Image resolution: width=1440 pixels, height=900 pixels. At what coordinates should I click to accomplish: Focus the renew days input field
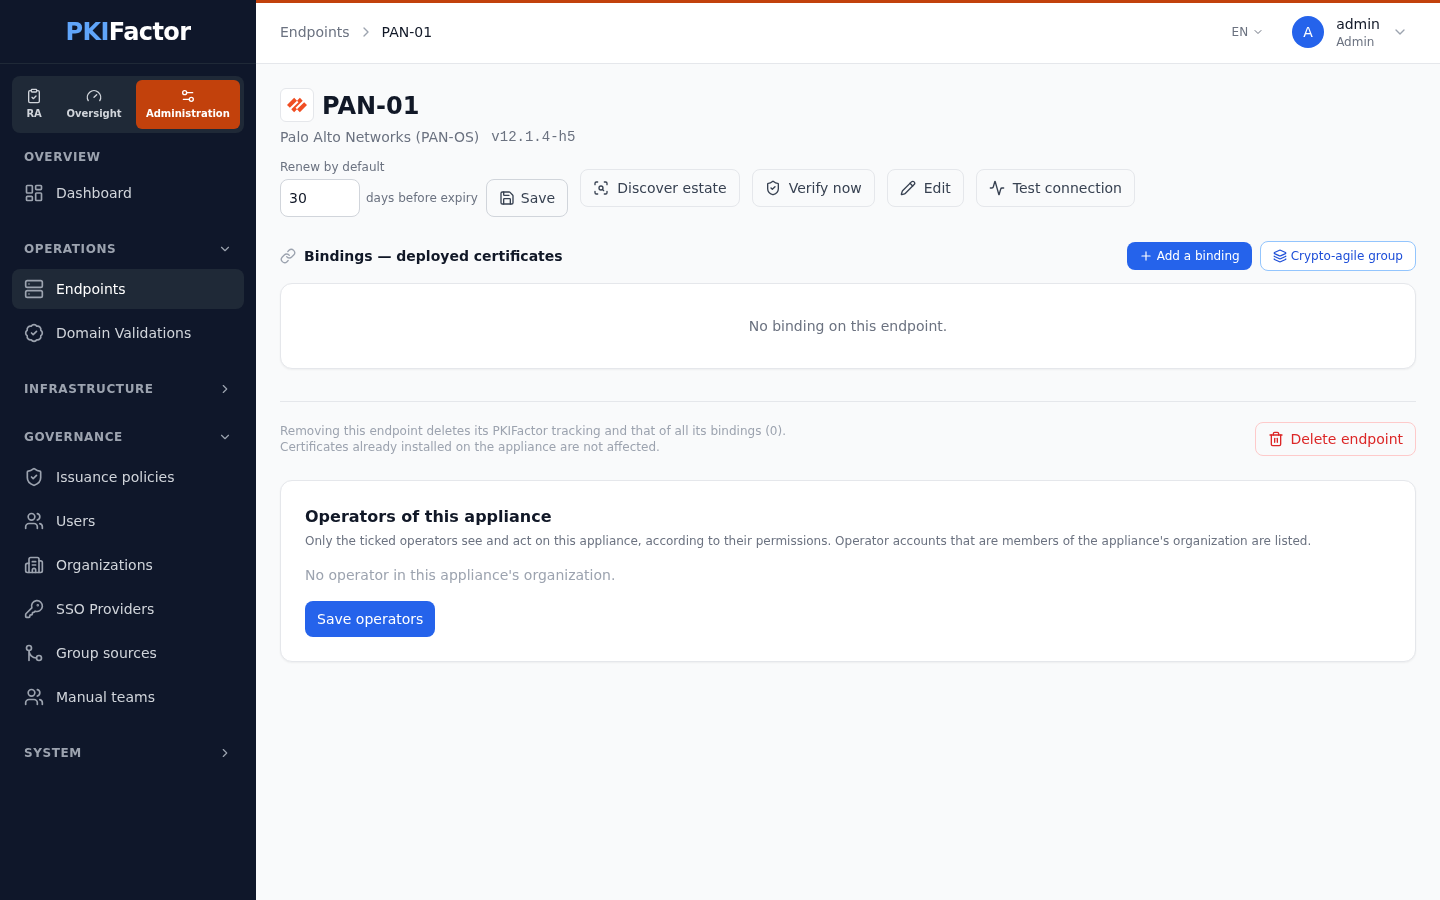(320, 198)
